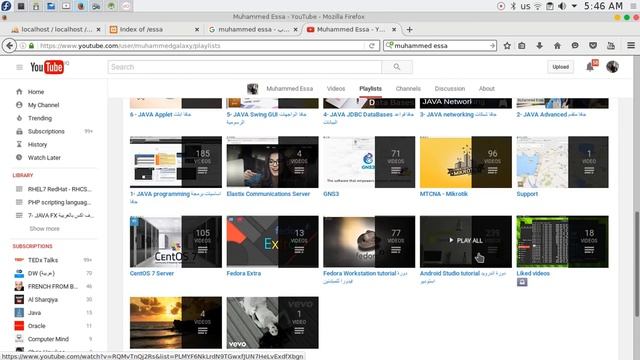Image resolution: width=640 pixels, height=360 pixels.
Task: Open the MTCNA - Mikrotik playlist thumbnail
Action: click(466, 162)
